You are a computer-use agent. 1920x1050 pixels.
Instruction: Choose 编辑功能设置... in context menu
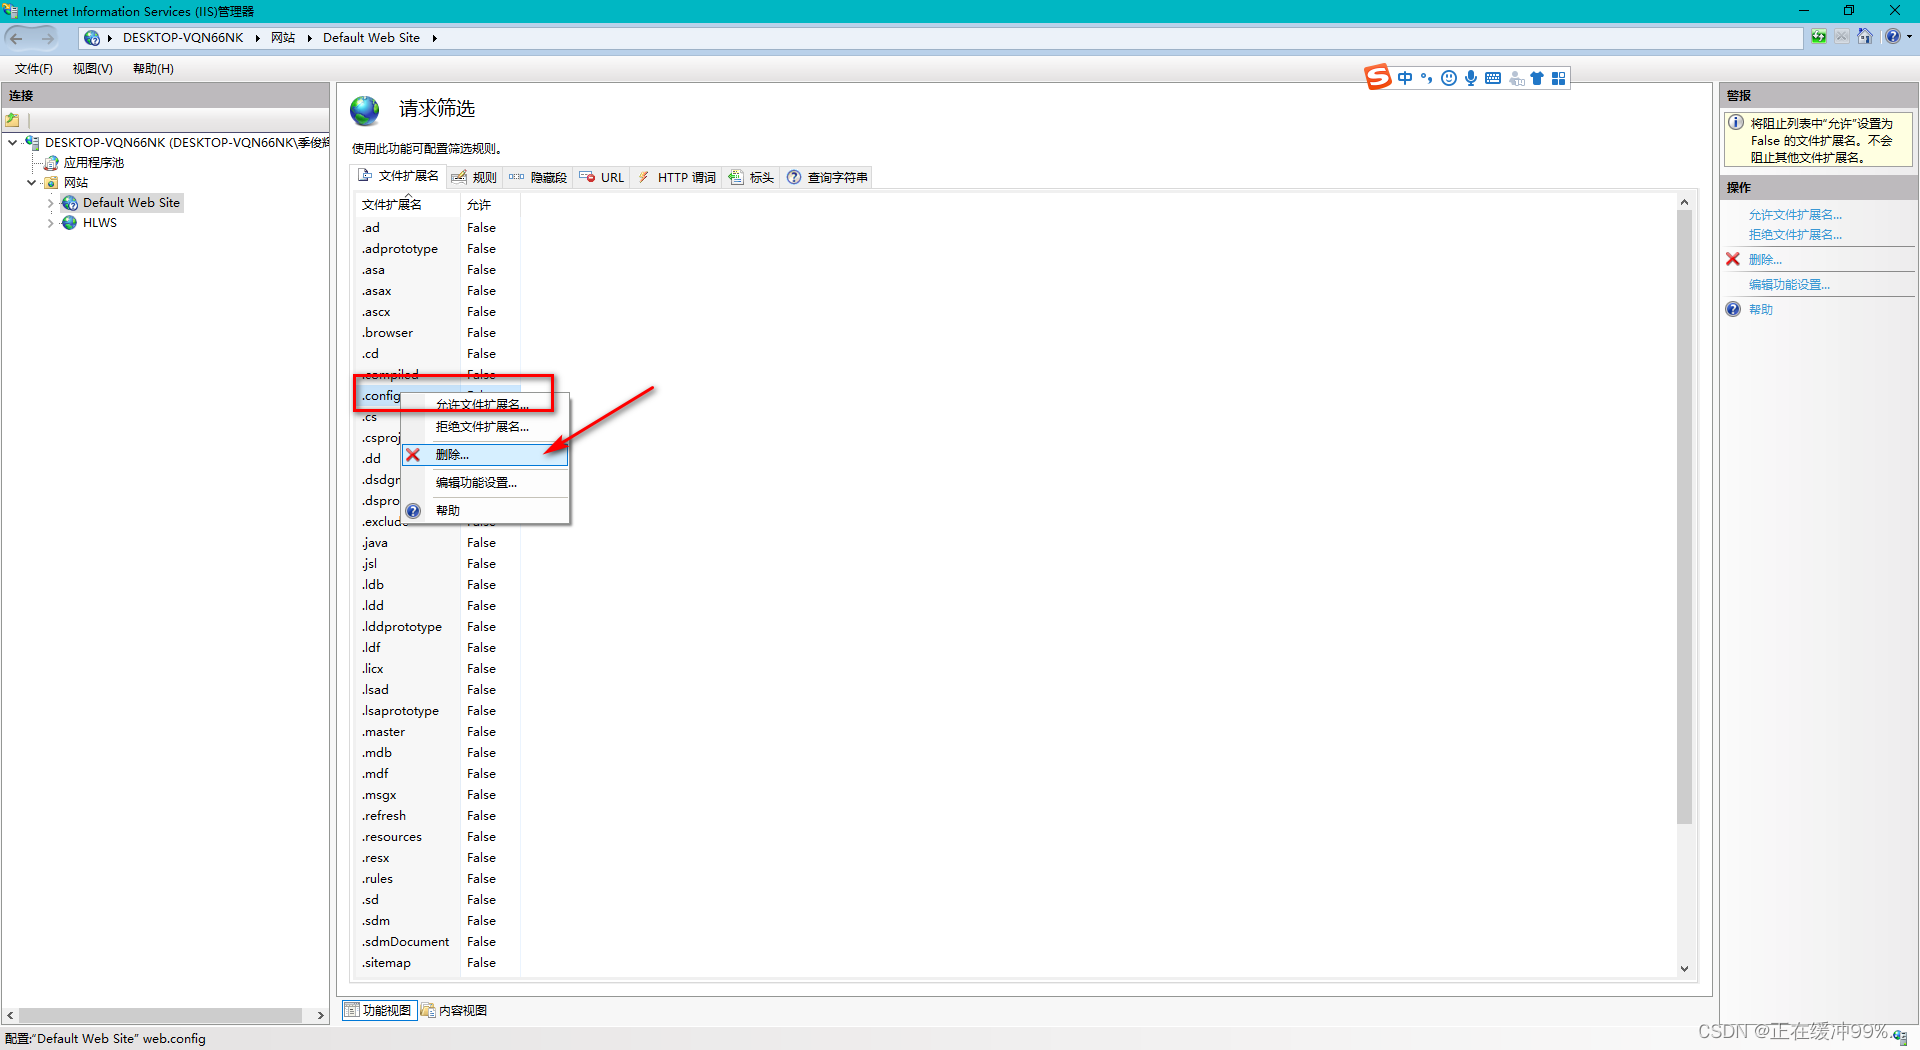tap(483, 483)
